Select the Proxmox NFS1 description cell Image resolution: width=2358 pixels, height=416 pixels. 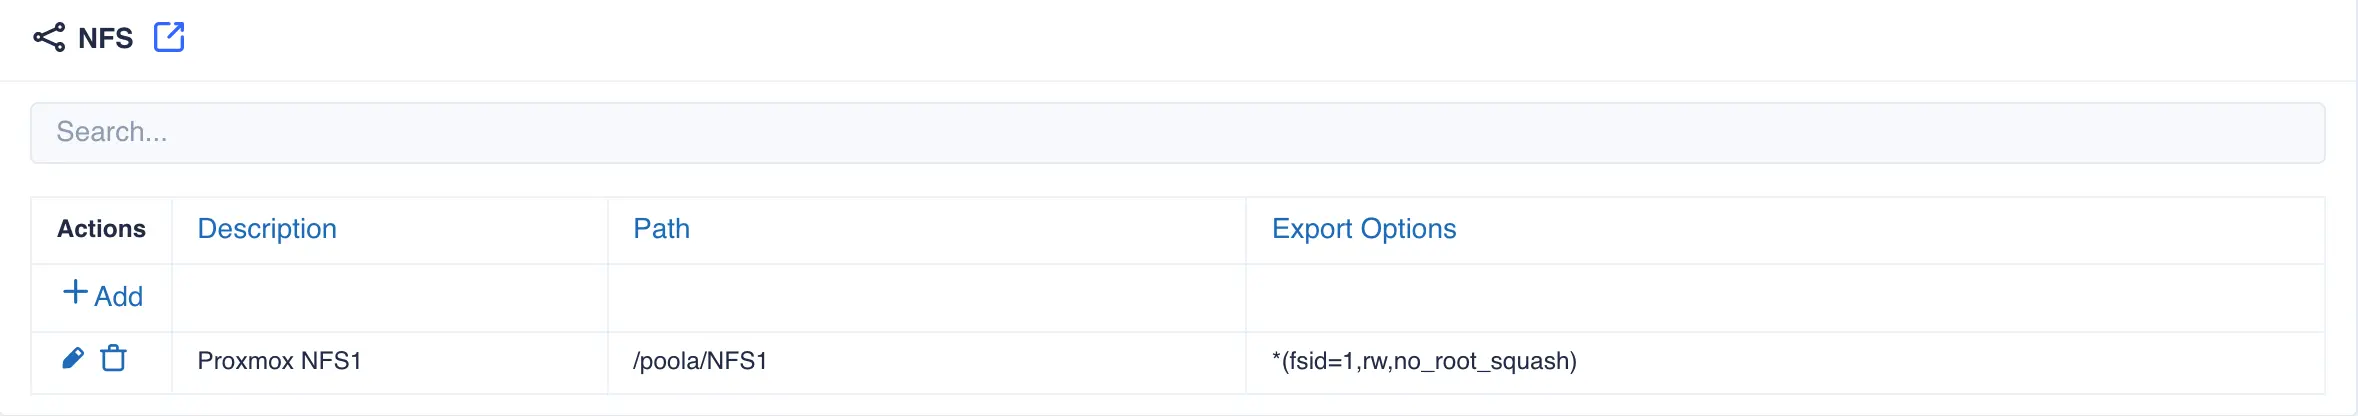tap(279, 361)
